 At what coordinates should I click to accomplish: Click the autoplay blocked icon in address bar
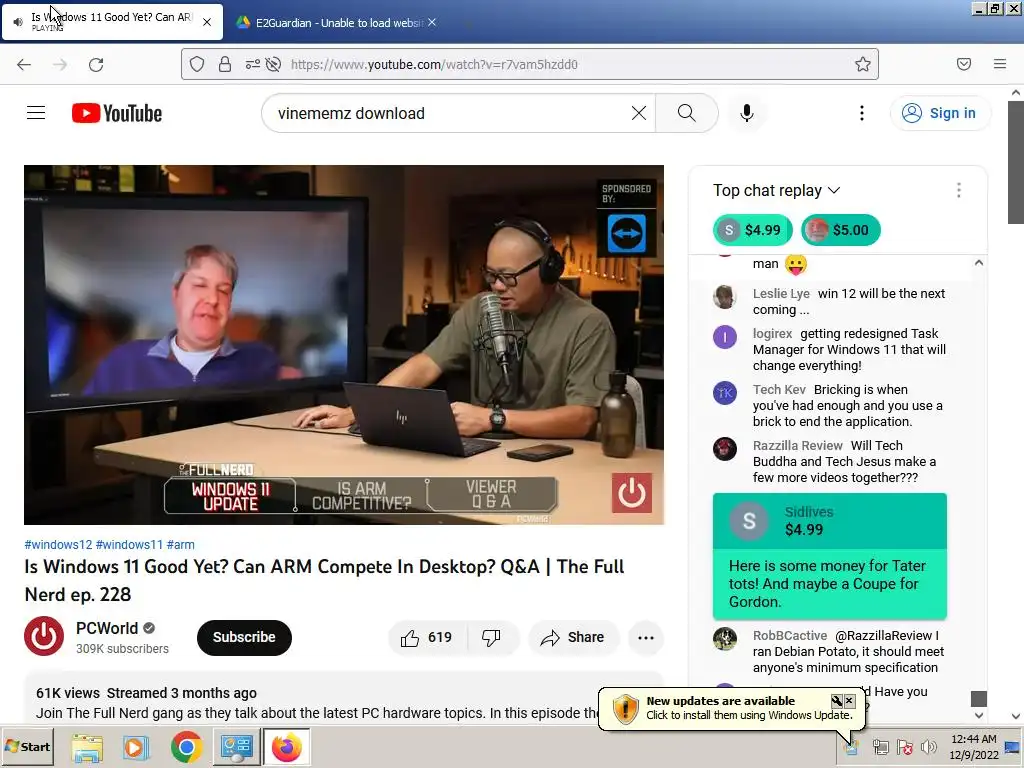coord(274,64)
